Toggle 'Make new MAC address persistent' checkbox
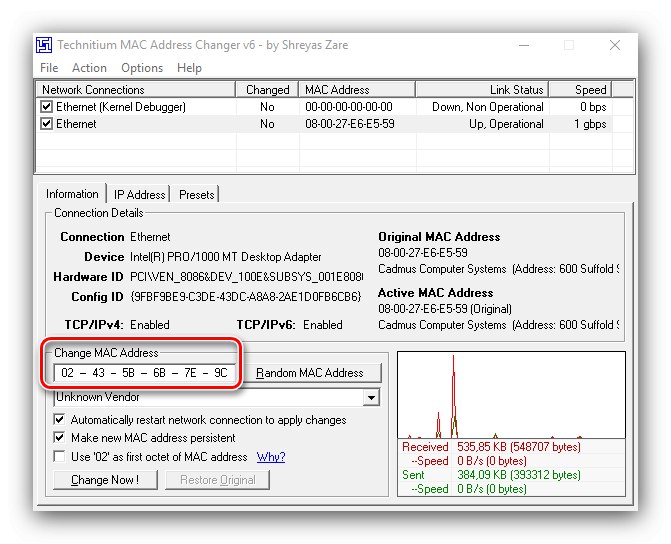This screenshot has width=671, height=544. 59,438
